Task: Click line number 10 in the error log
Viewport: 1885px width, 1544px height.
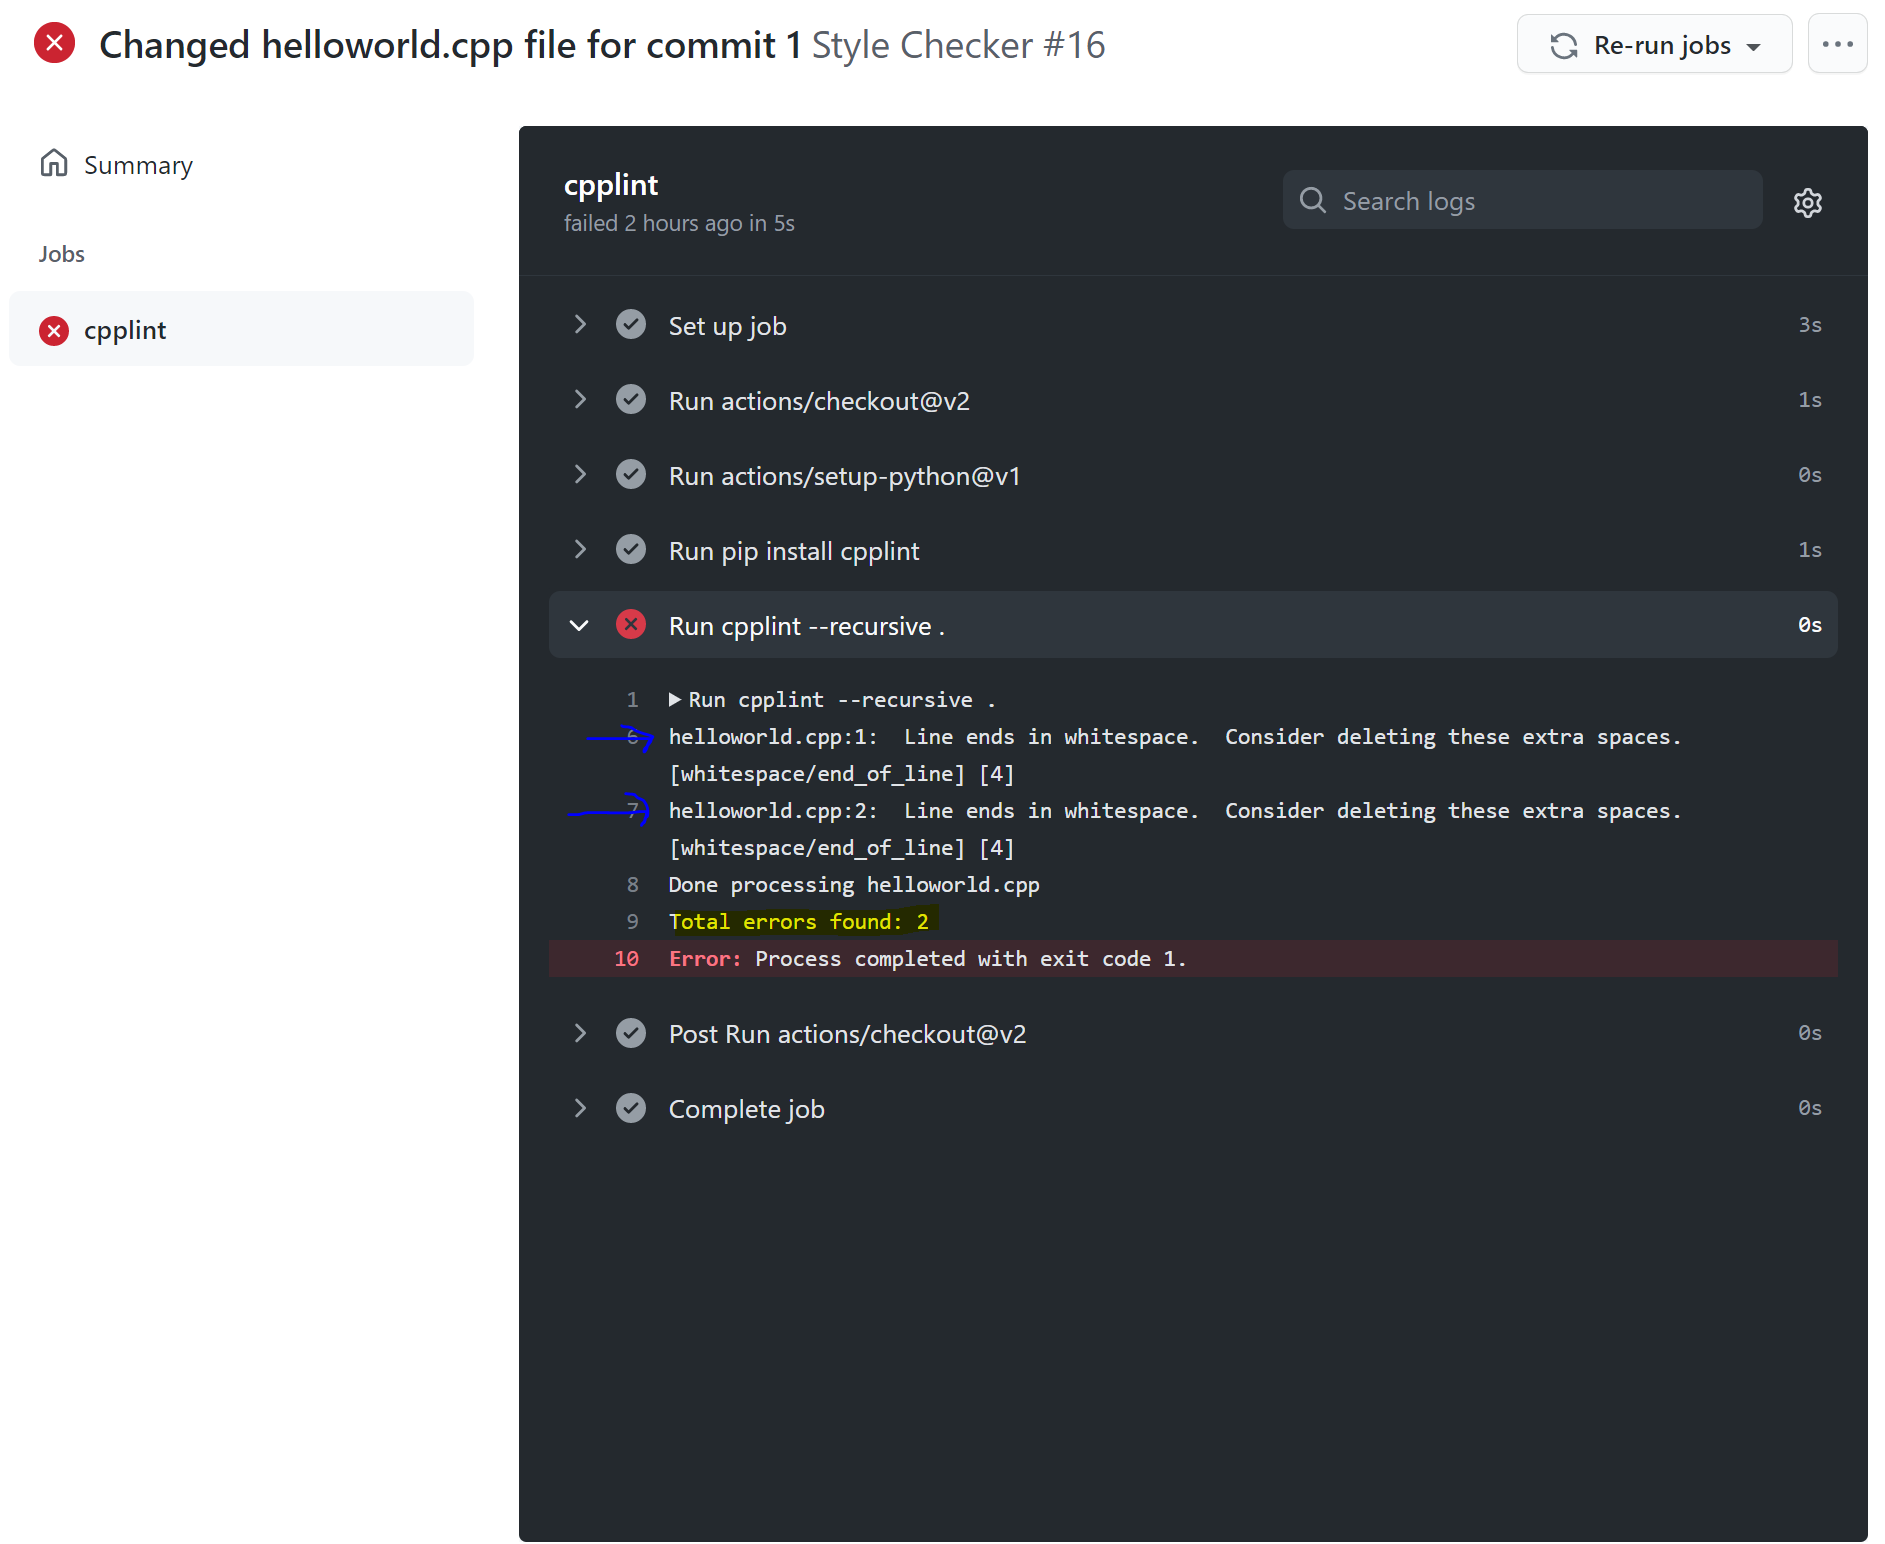Action: (x=626, y=958)
